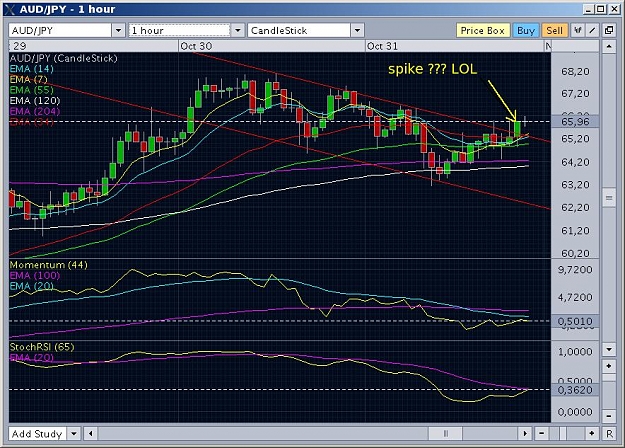
Task: Select the EMA (204) legend label
Action: pos(35,111)
